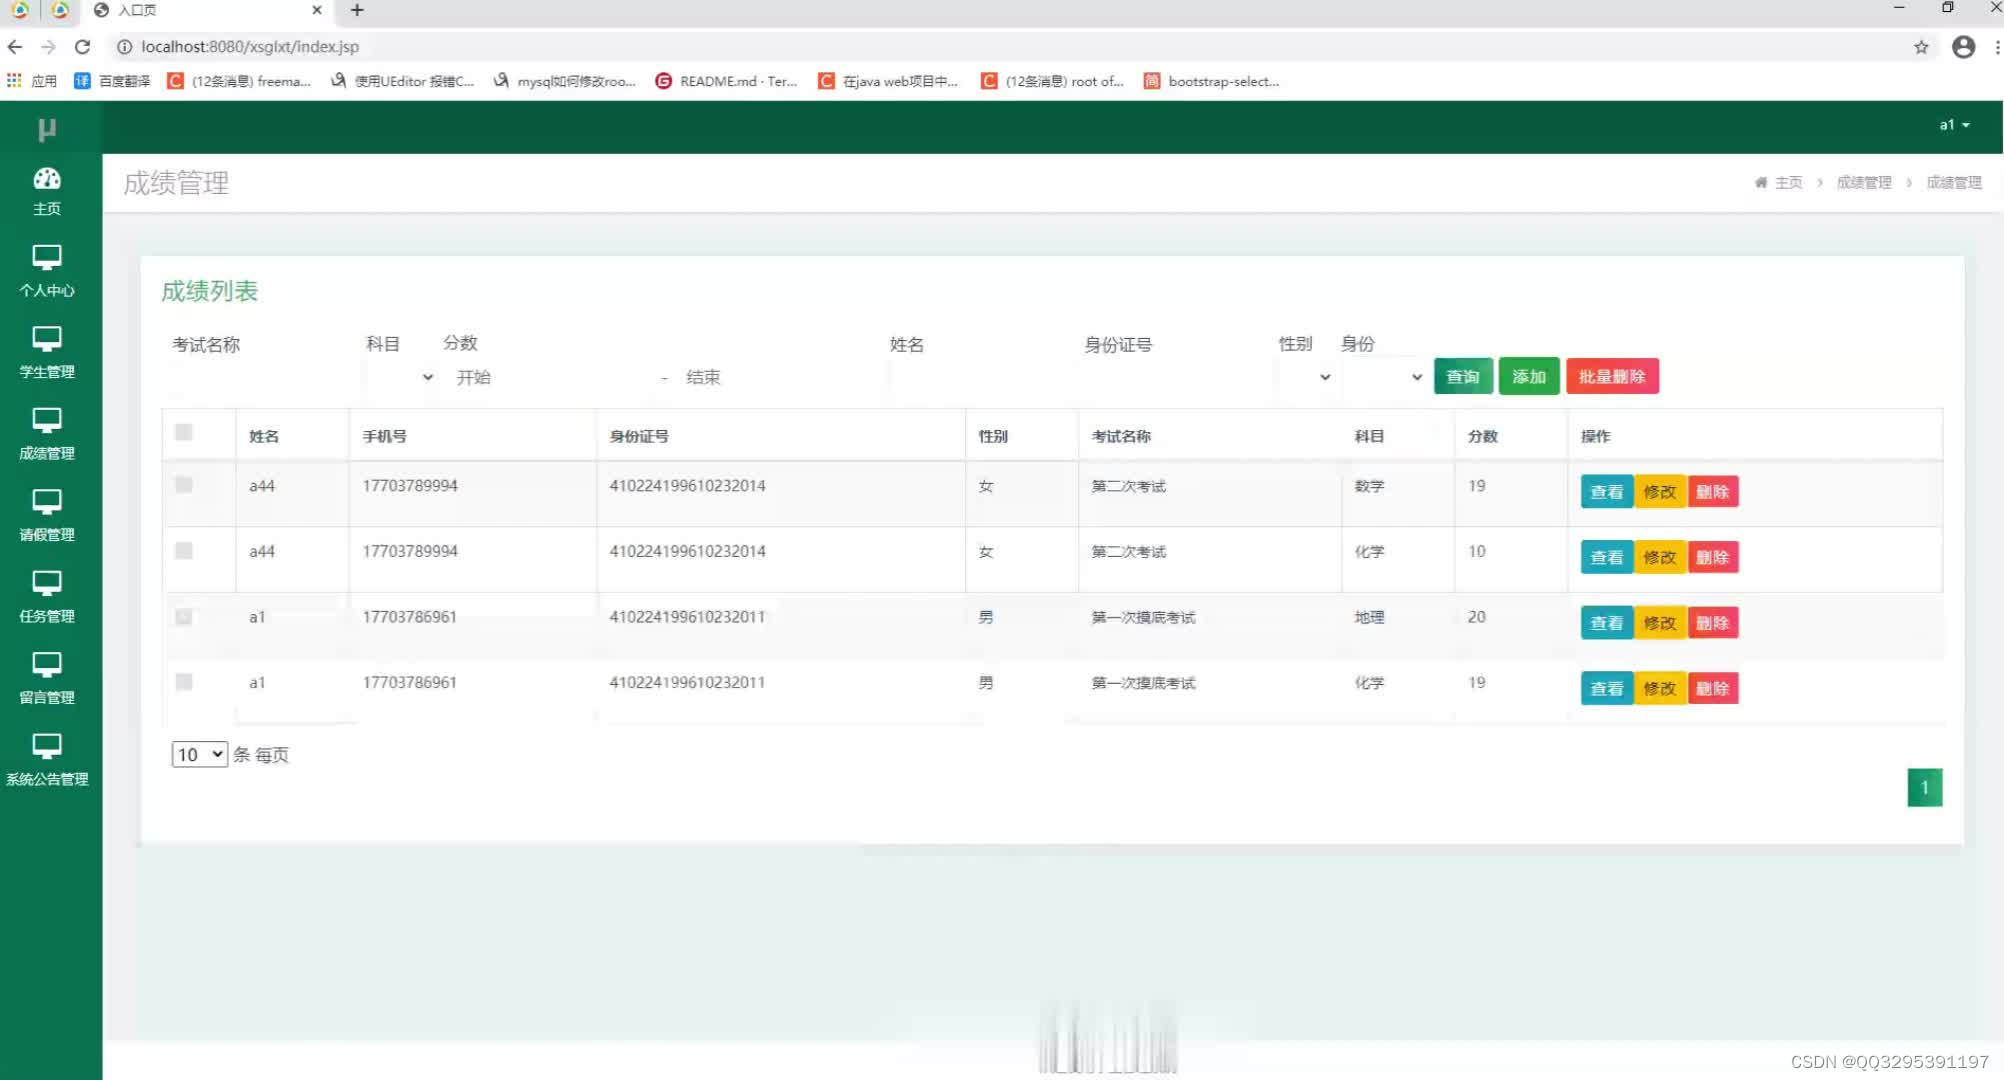
Task: Expand the 身份 filter dropdown
Action: click(x=1383, y=377)
